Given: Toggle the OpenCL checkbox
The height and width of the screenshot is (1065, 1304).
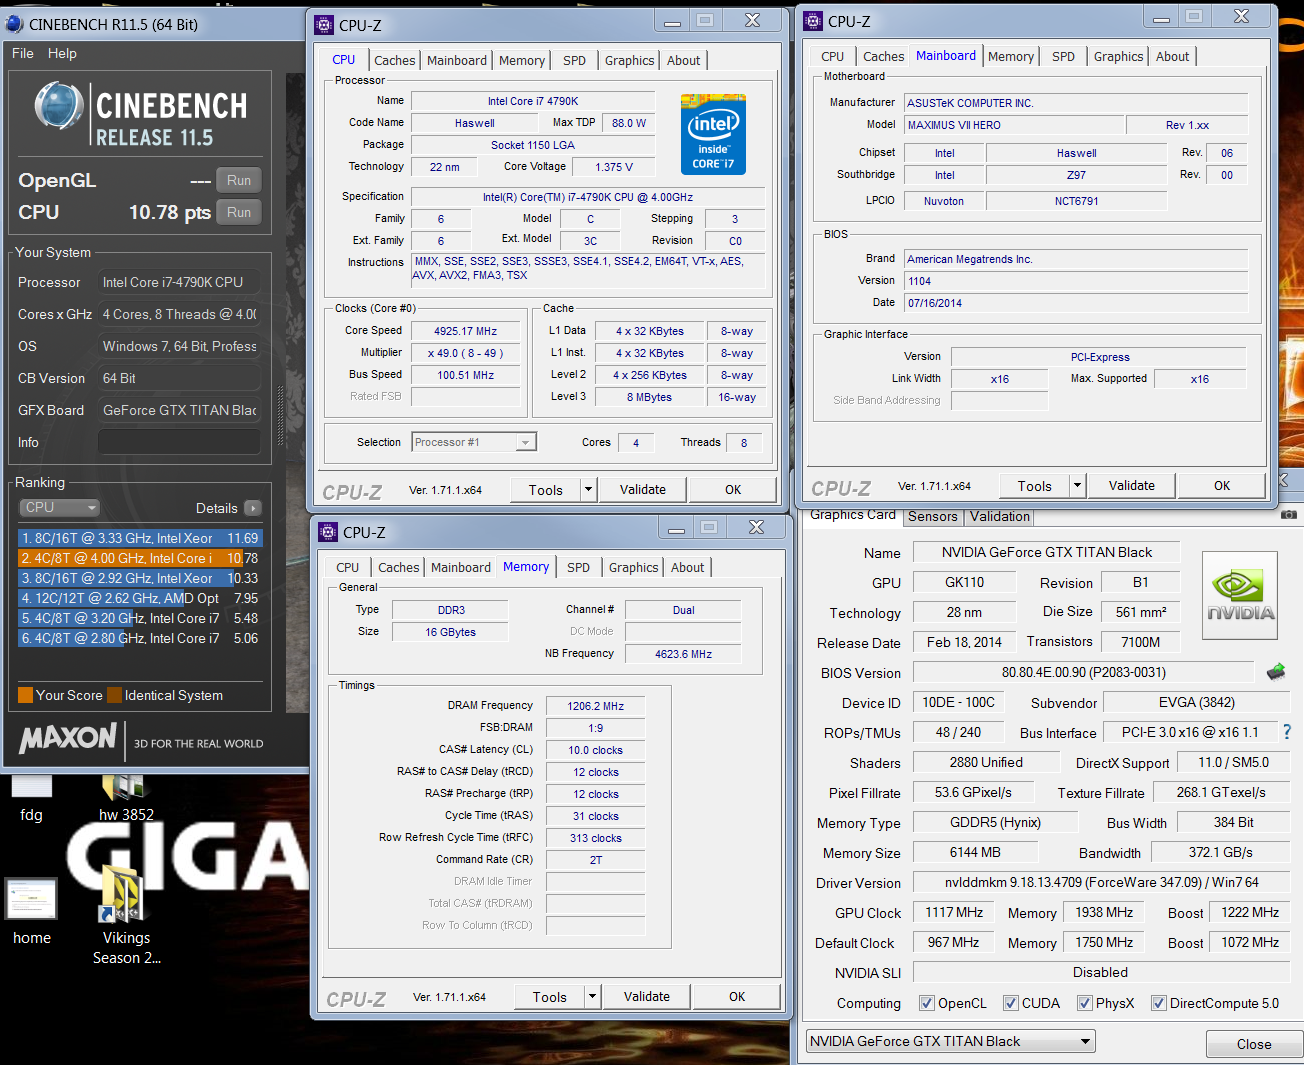Looking at the screenshot, I should [x=927, y=1003].
